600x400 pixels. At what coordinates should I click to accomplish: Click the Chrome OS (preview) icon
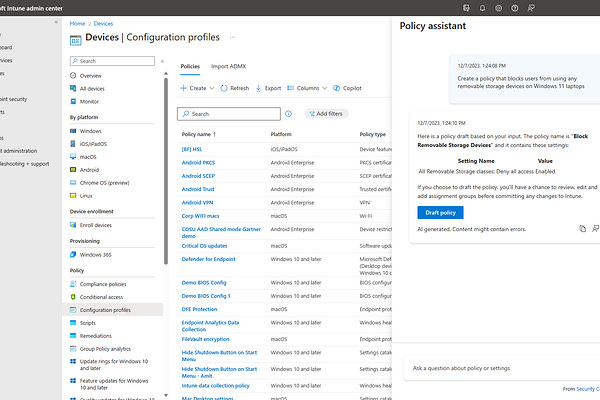coord(73,183)
